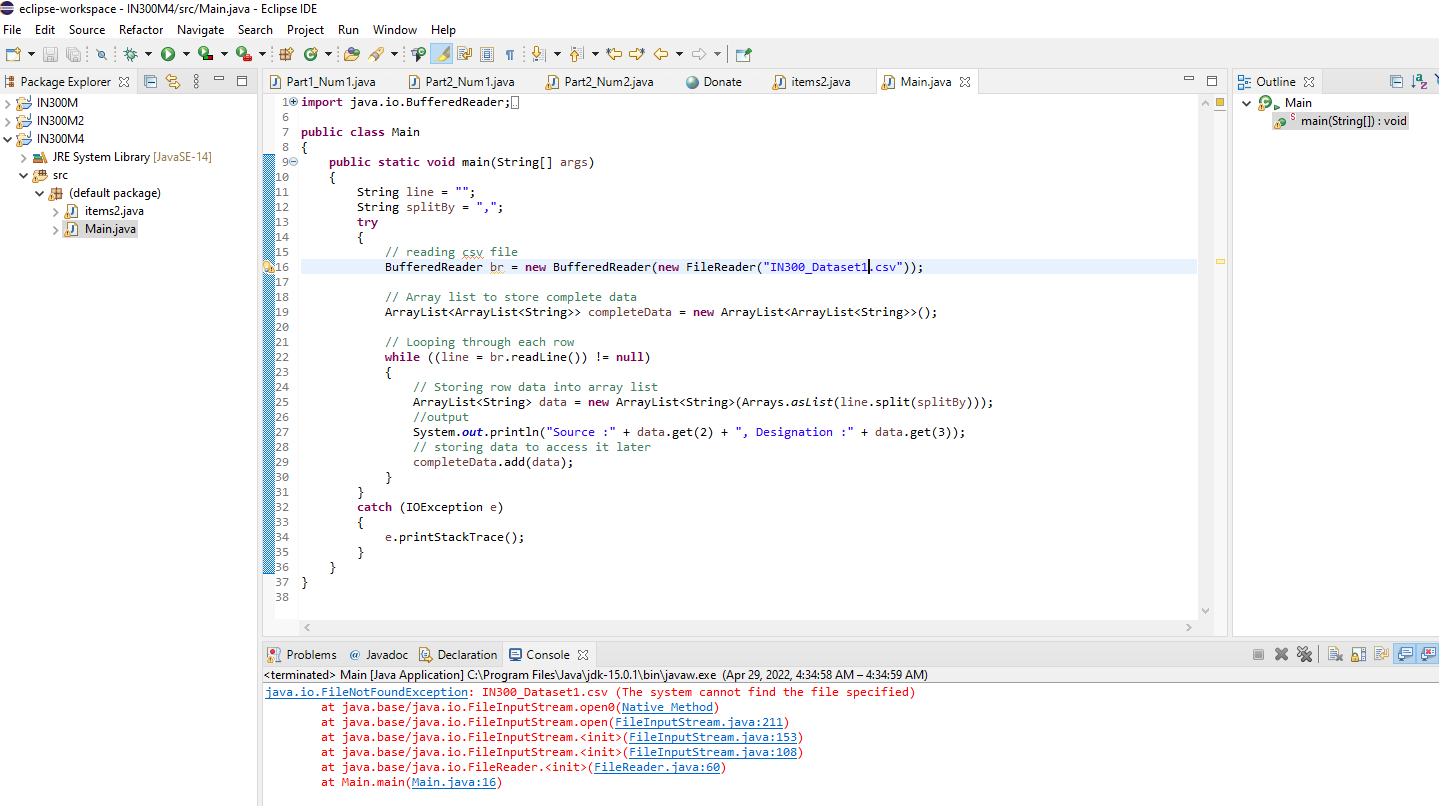Open the FileReader.java:60 link
This screenshot has height=806, width=1439.
pos(655,768)
